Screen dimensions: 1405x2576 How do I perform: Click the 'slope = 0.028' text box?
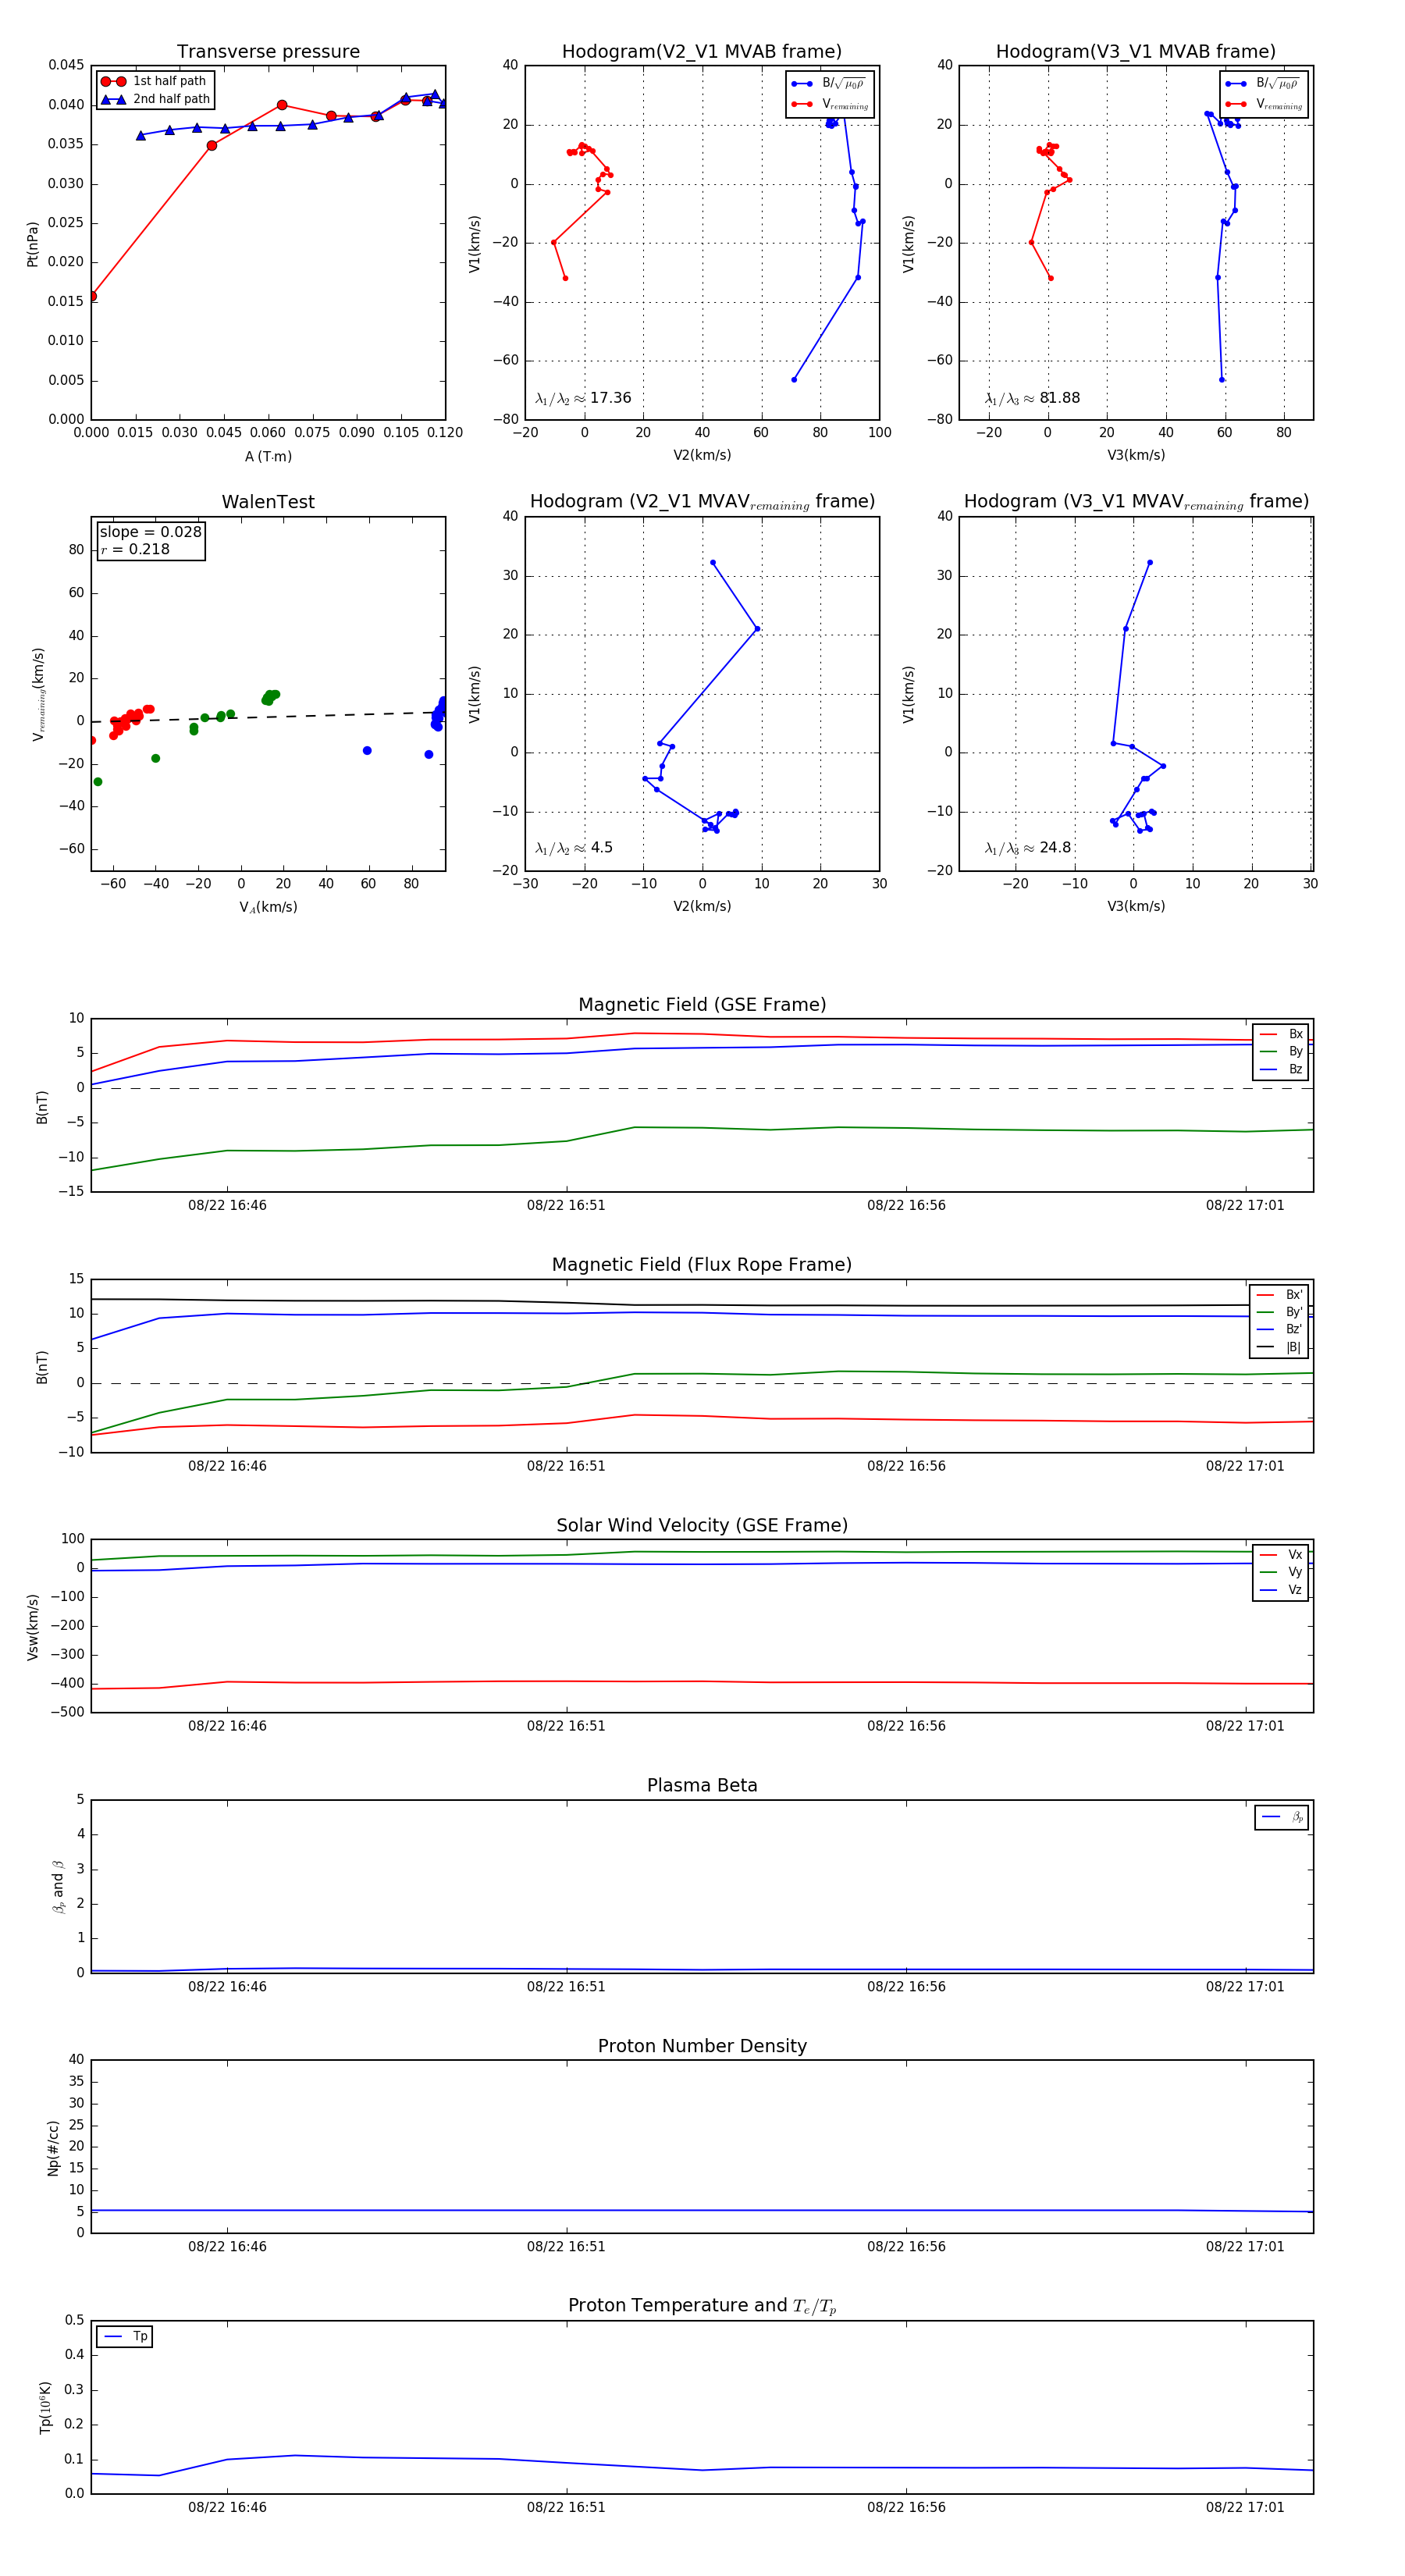151,532
